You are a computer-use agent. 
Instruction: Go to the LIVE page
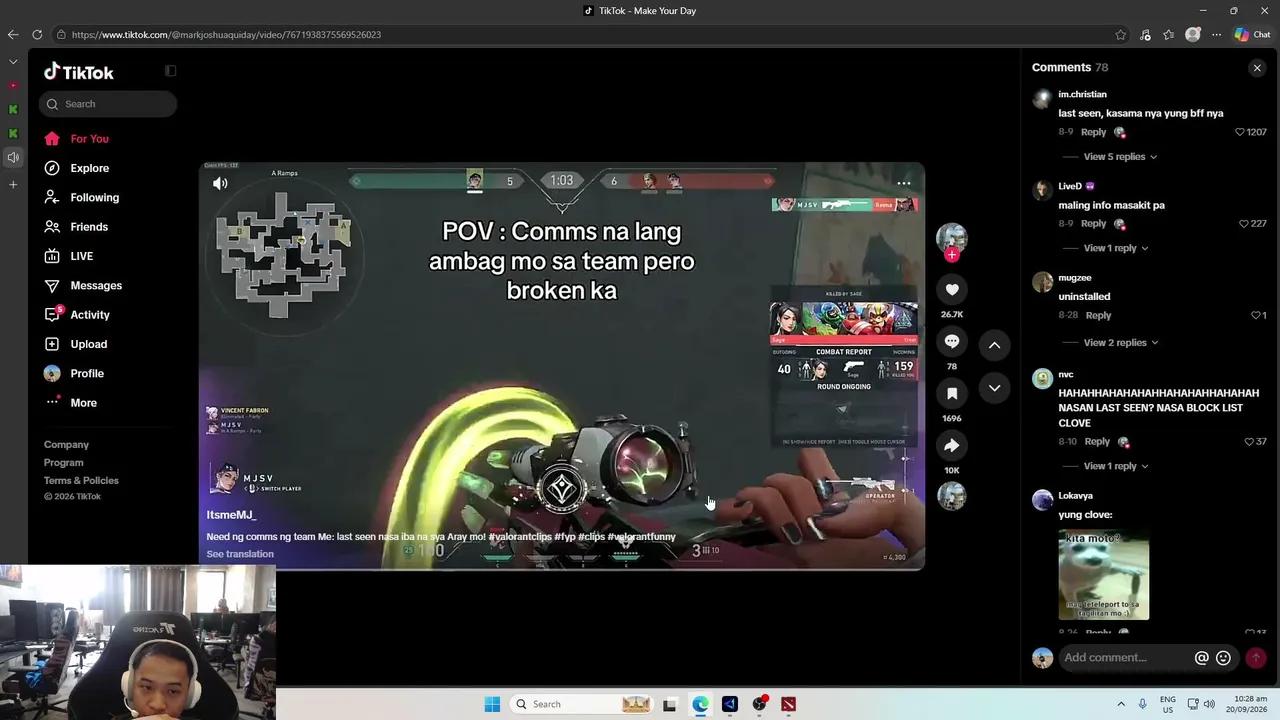pyautogui.click(x=81, y=256)
